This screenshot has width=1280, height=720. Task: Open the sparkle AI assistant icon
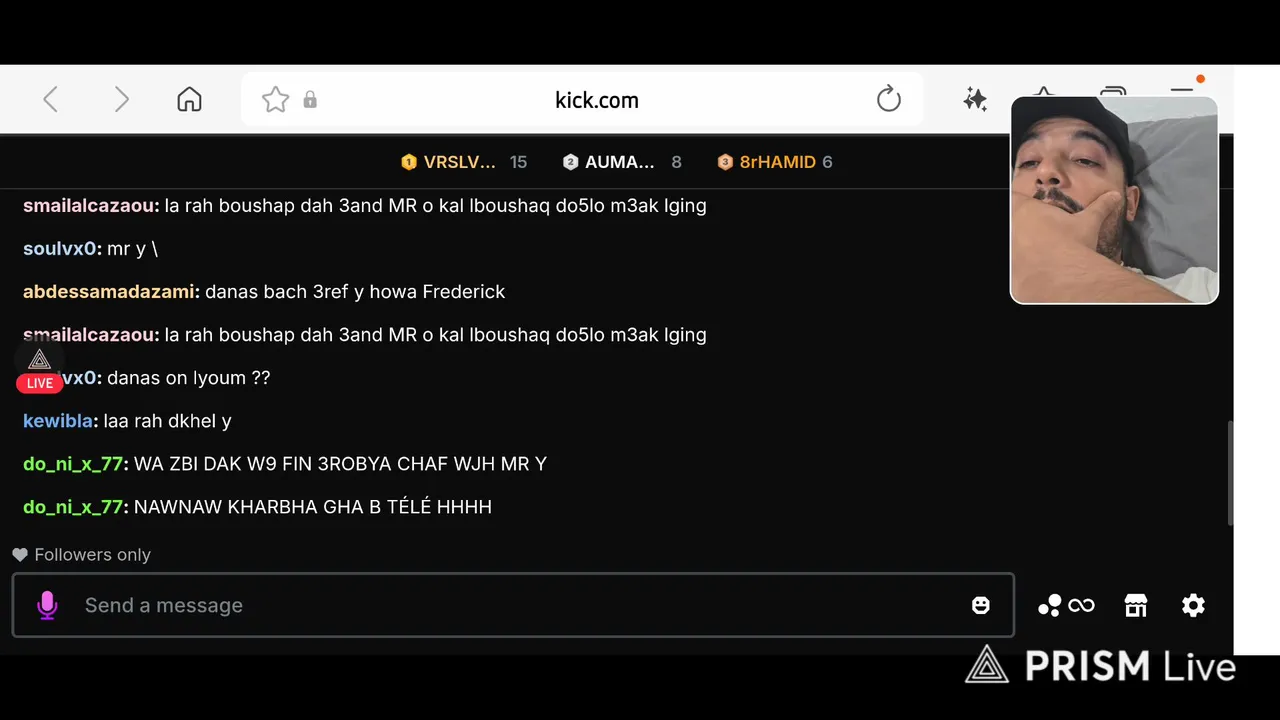(x=975, y=99)
